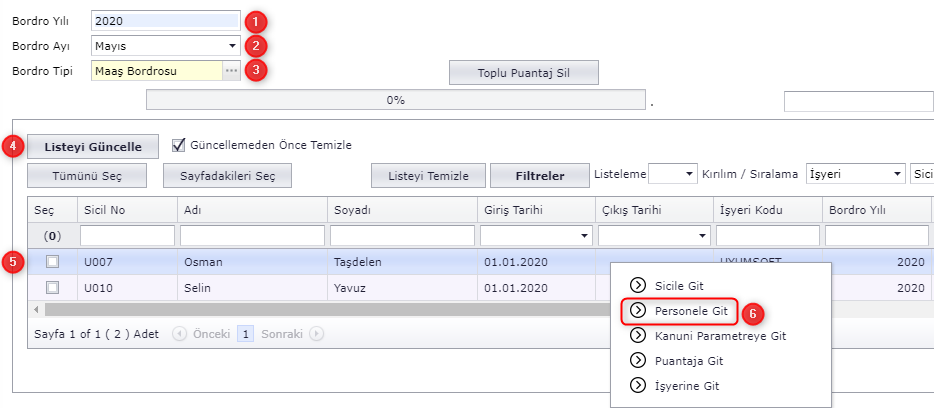The image size is (934, 408).
Task: Click the ellipsis icon beside Bordro Tipi
Action: 231,71
